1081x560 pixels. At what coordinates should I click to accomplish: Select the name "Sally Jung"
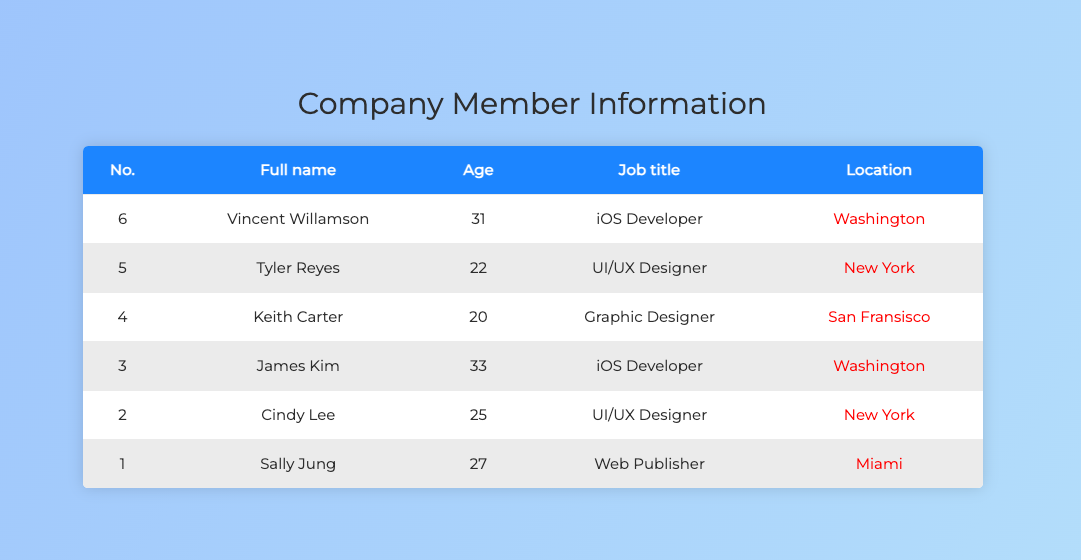pyautogui.click(x=298, y=464)
